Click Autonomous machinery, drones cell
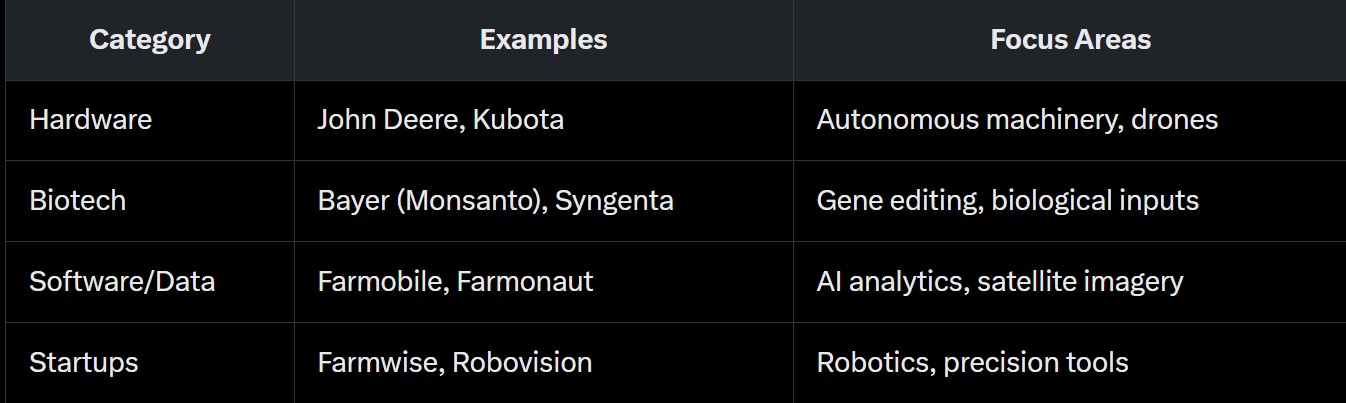 coord(1017,120)
